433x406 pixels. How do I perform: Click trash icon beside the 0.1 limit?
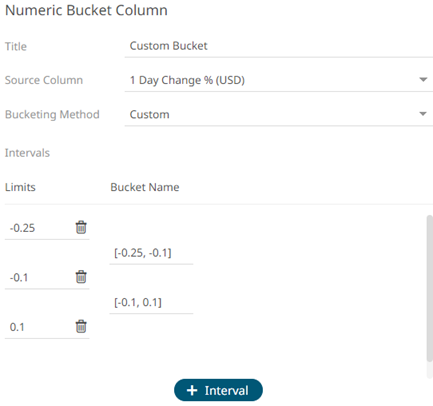(81, 326)
